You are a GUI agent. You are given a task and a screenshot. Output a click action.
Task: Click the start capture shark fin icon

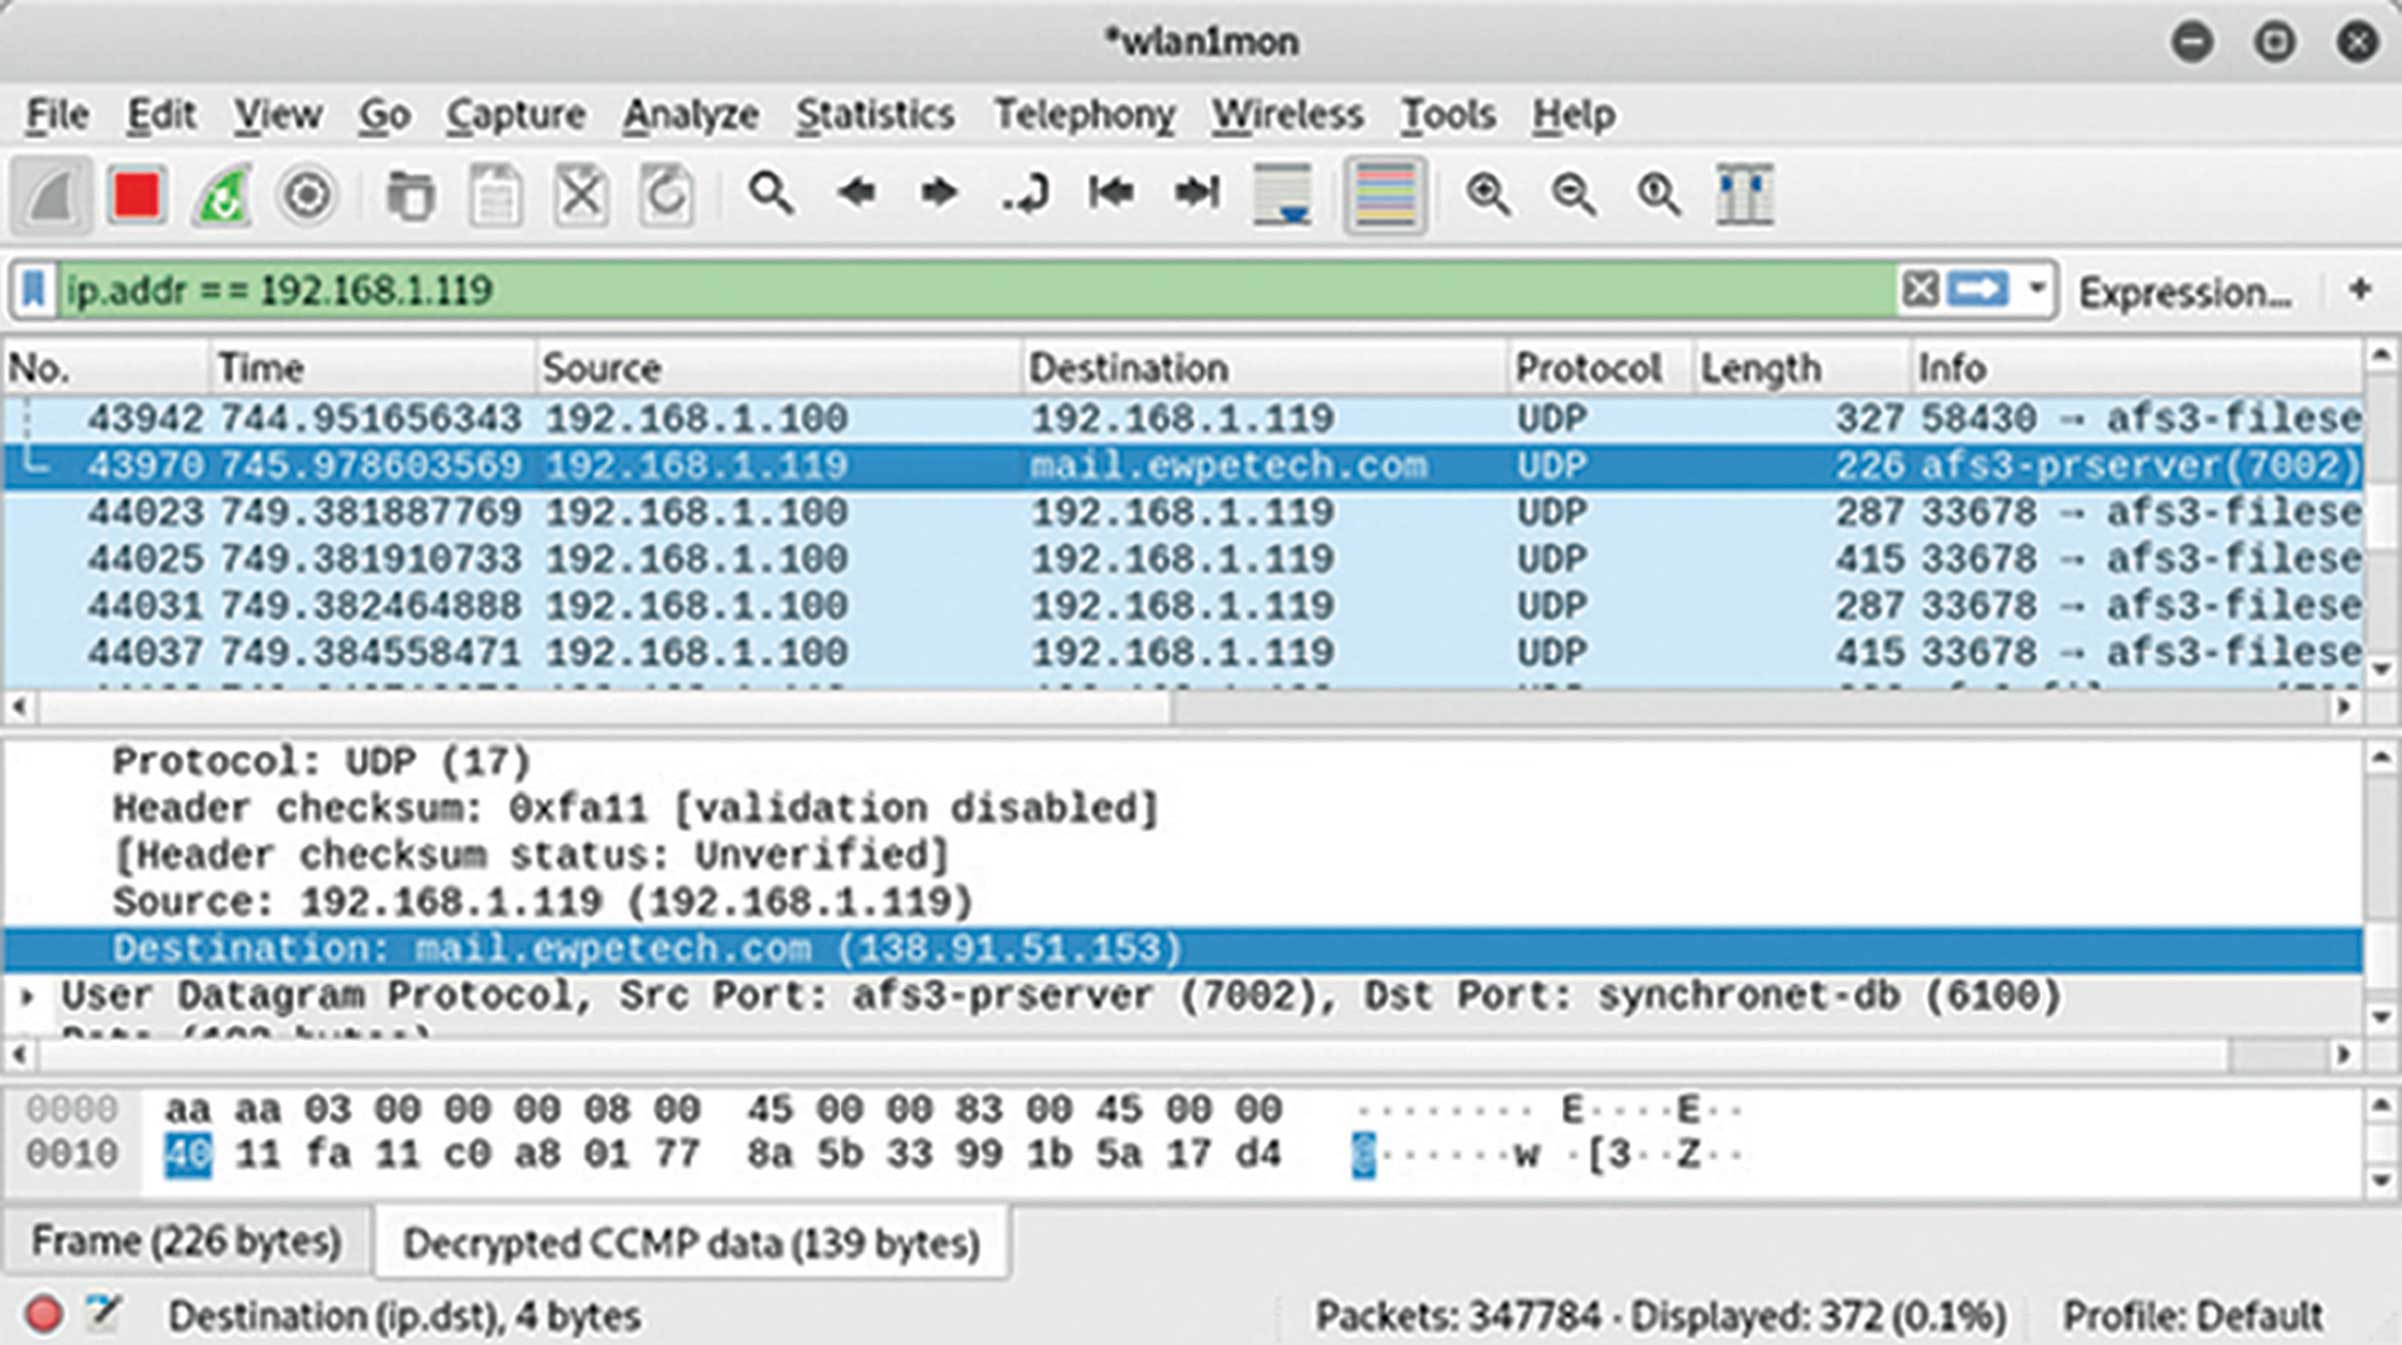pos(52,195)
